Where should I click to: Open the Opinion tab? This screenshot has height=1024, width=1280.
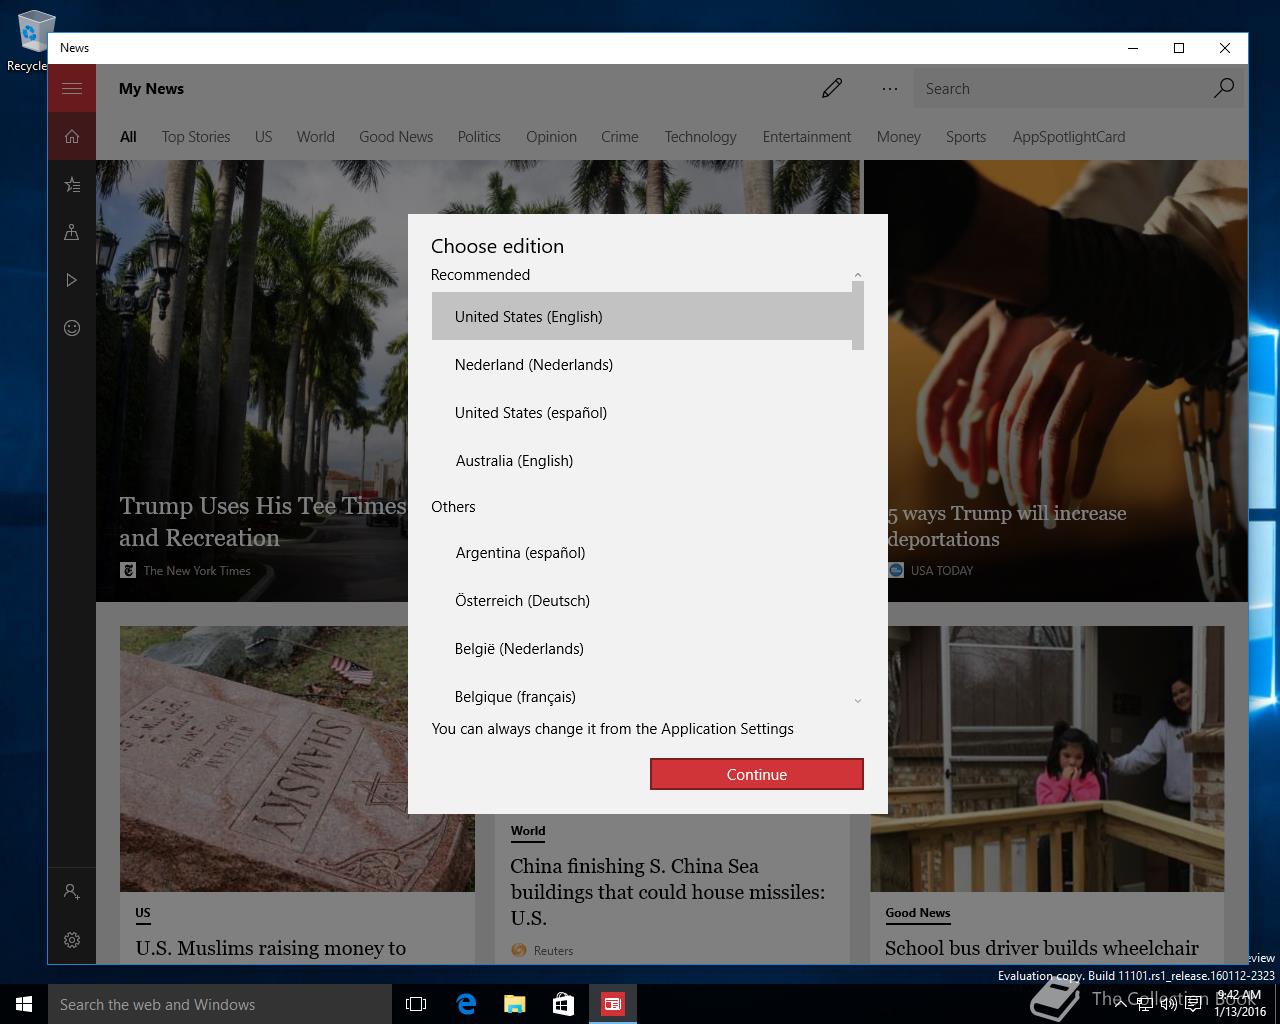(551, 137)
